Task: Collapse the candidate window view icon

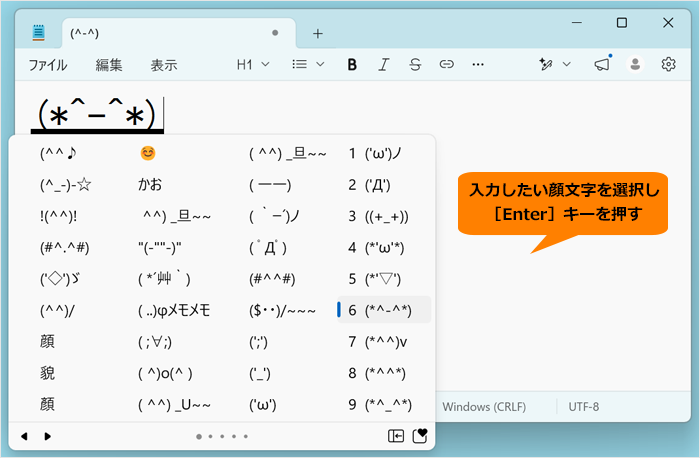Action: [396, 436]
